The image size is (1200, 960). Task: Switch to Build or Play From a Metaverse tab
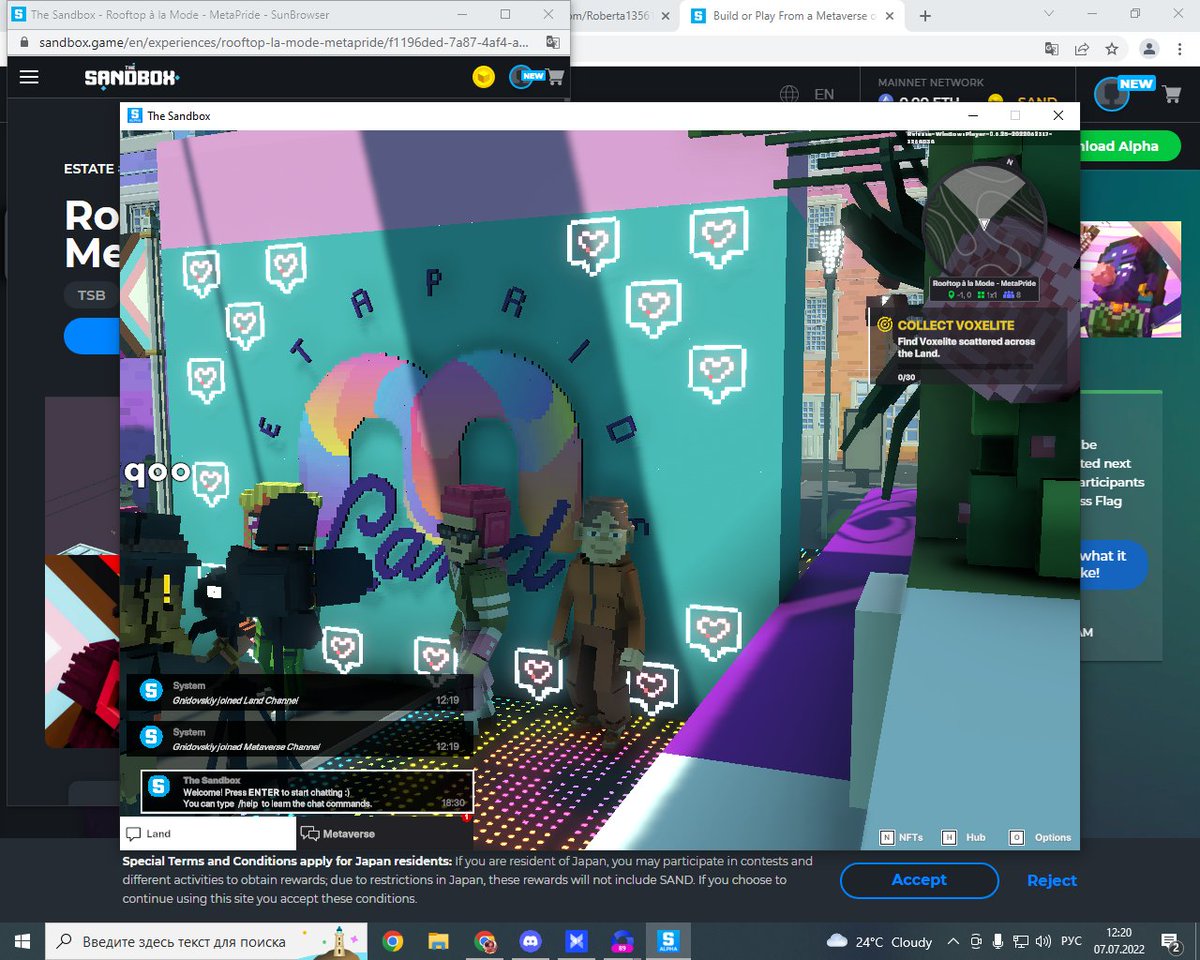click(x=793, y=16)
